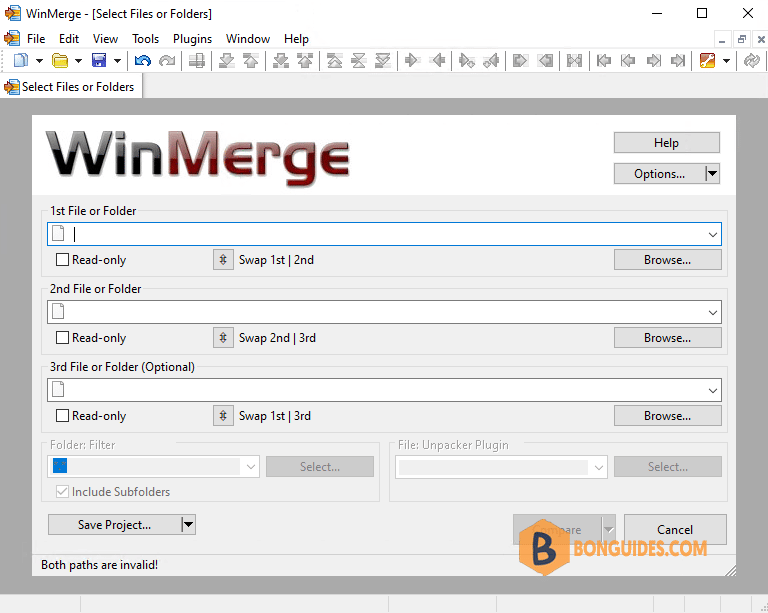
Task: Open the Edit menu
Action: tap(69, 39)
